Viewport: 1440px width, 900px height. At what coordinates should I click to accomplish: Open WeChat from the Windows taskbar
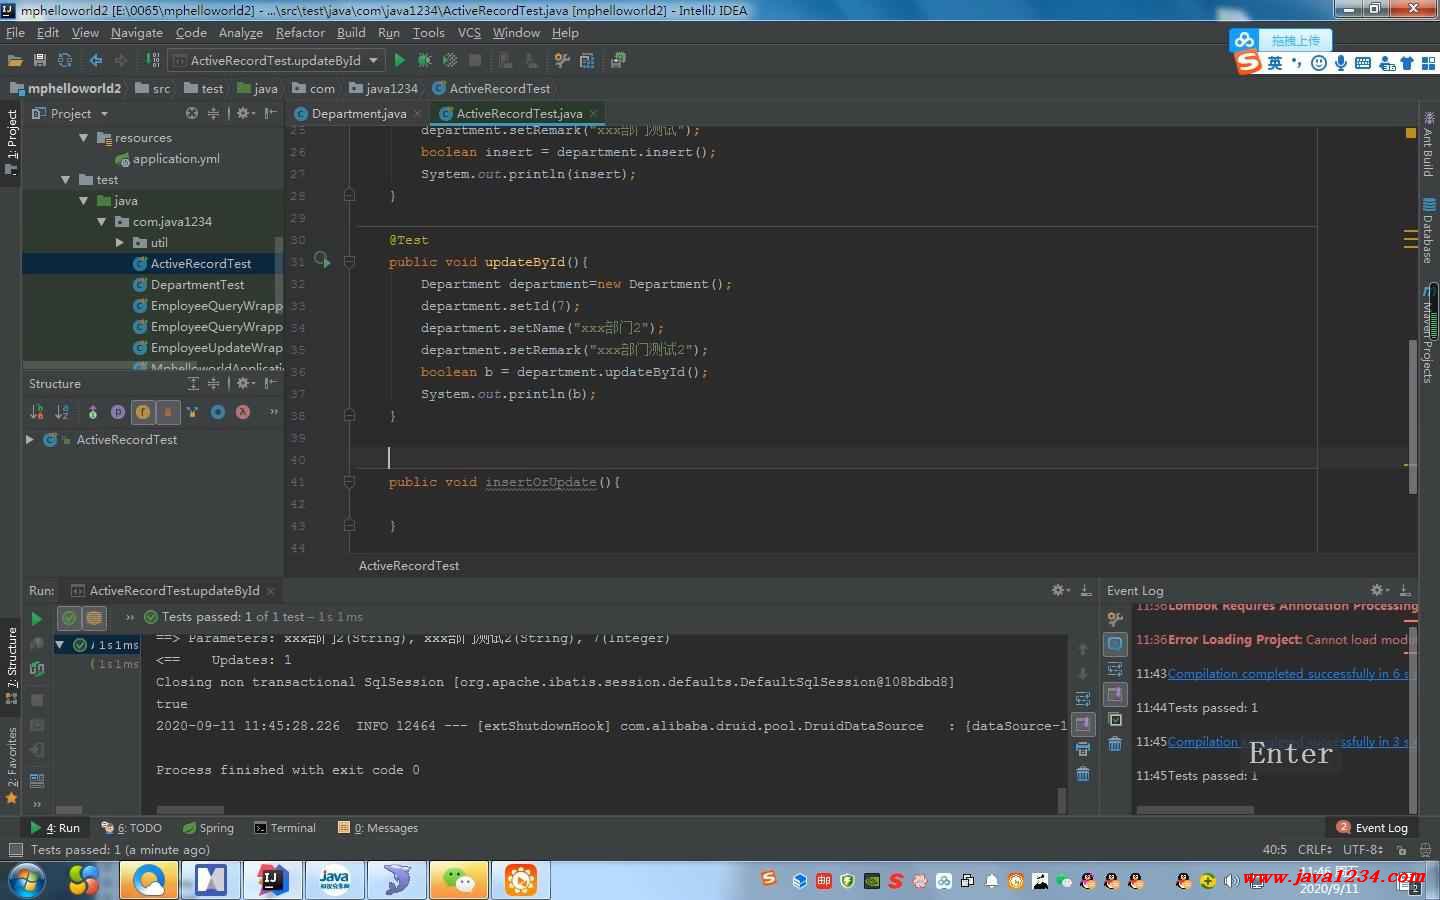pos(459,880)
